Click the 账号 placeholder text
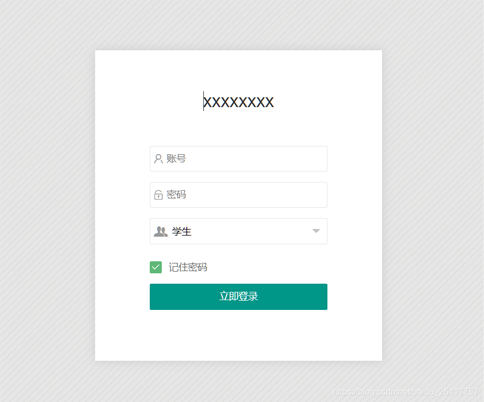The width and height of the screenshot is (484, 402). click(x=176, y=158)
